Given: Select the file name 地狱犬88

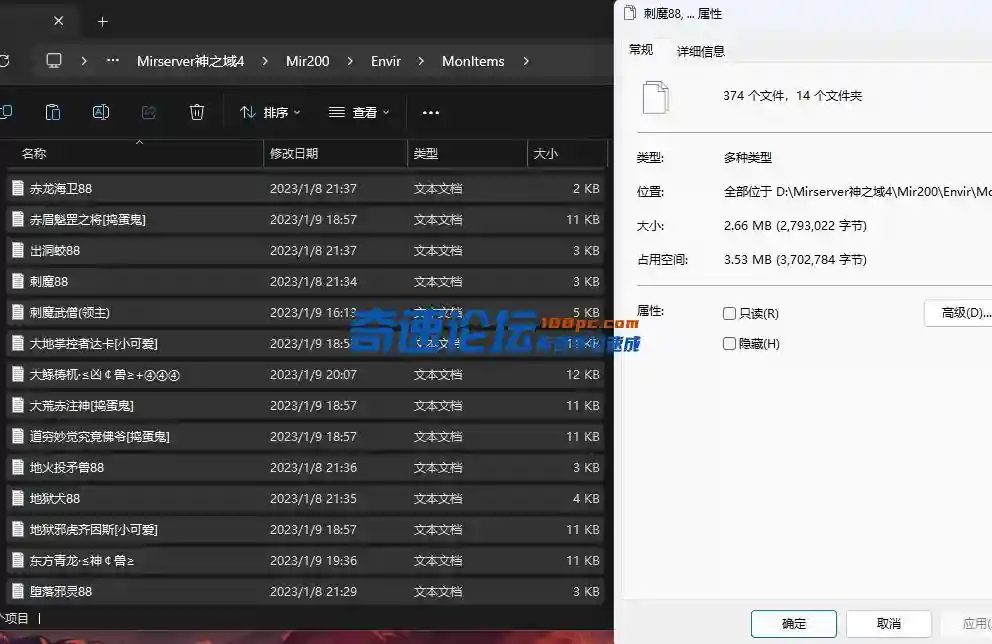Looking at the screenshot, I should click(55, 498).
